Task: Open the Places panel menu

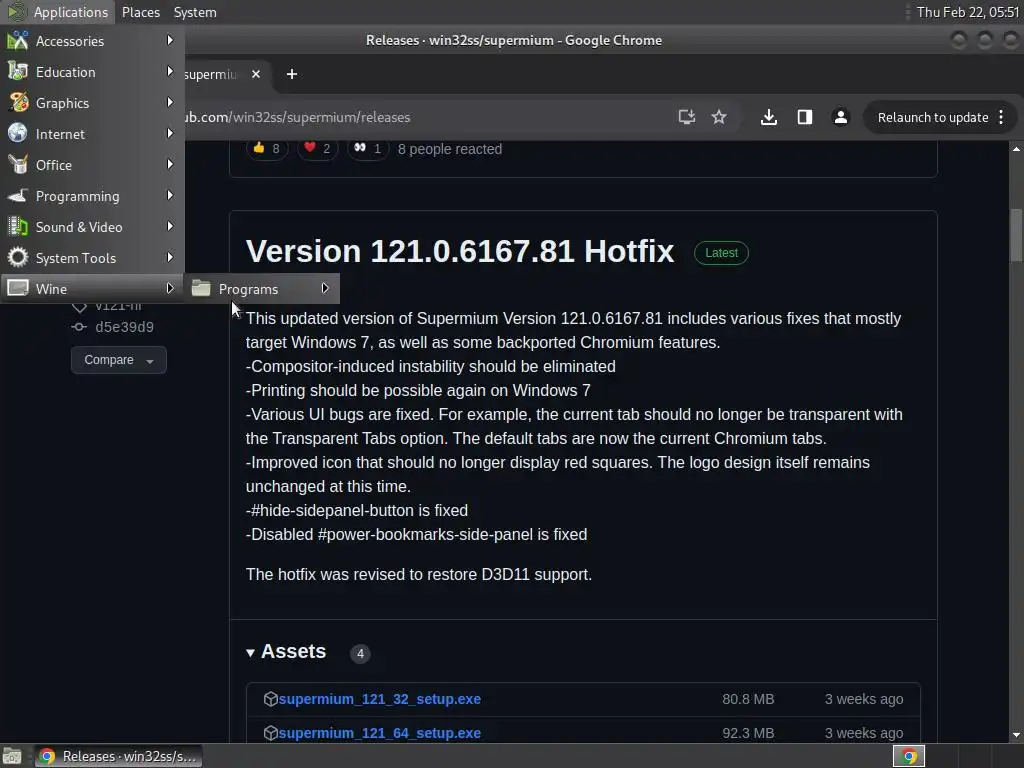Action: (140, 12)
